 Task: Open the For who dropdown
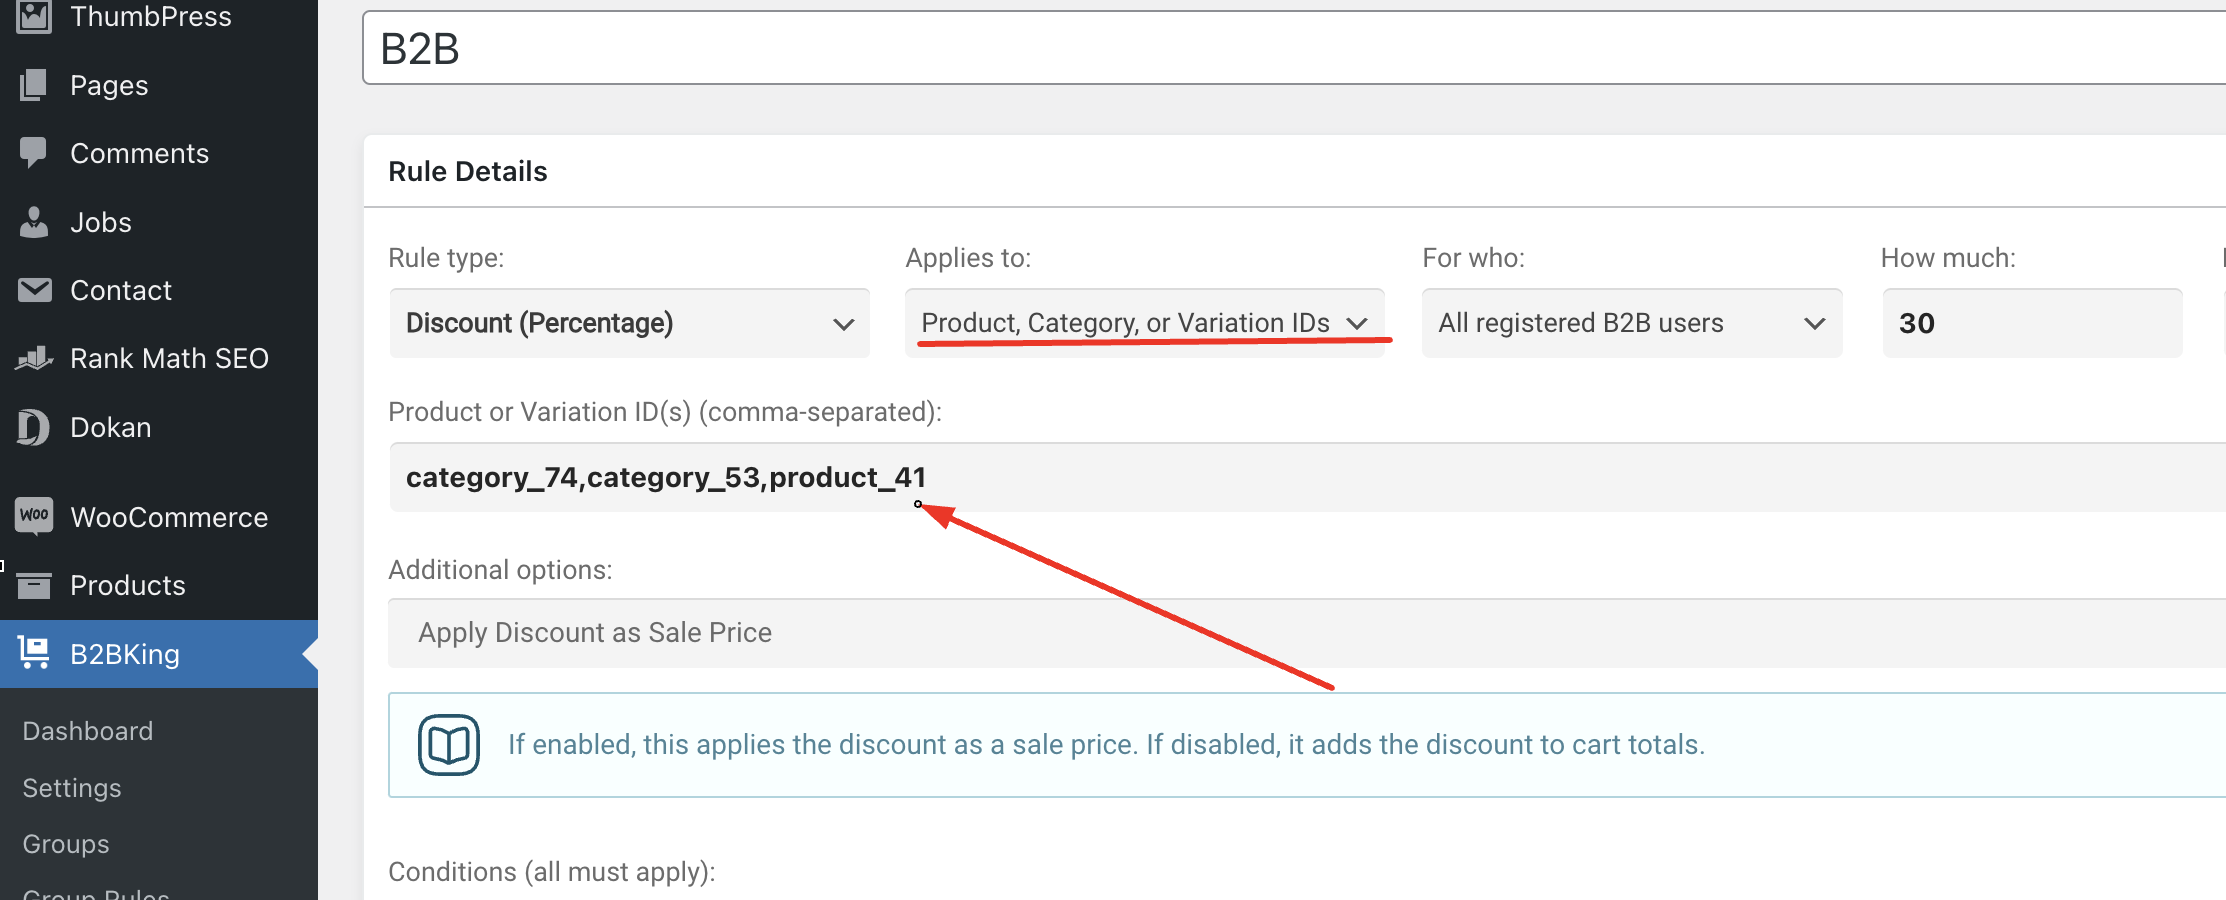(1632, 323)
